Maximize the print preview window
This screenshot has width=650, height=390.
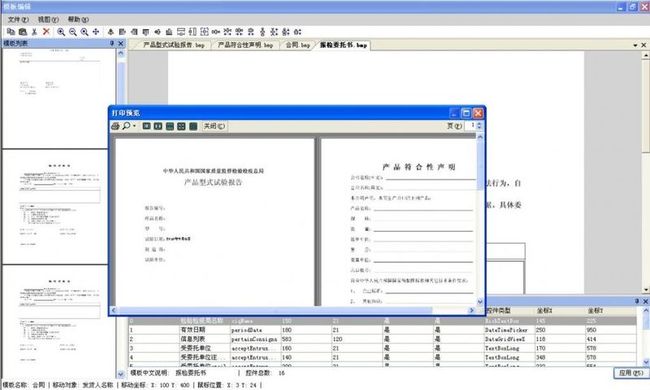[x=466, y=113]
